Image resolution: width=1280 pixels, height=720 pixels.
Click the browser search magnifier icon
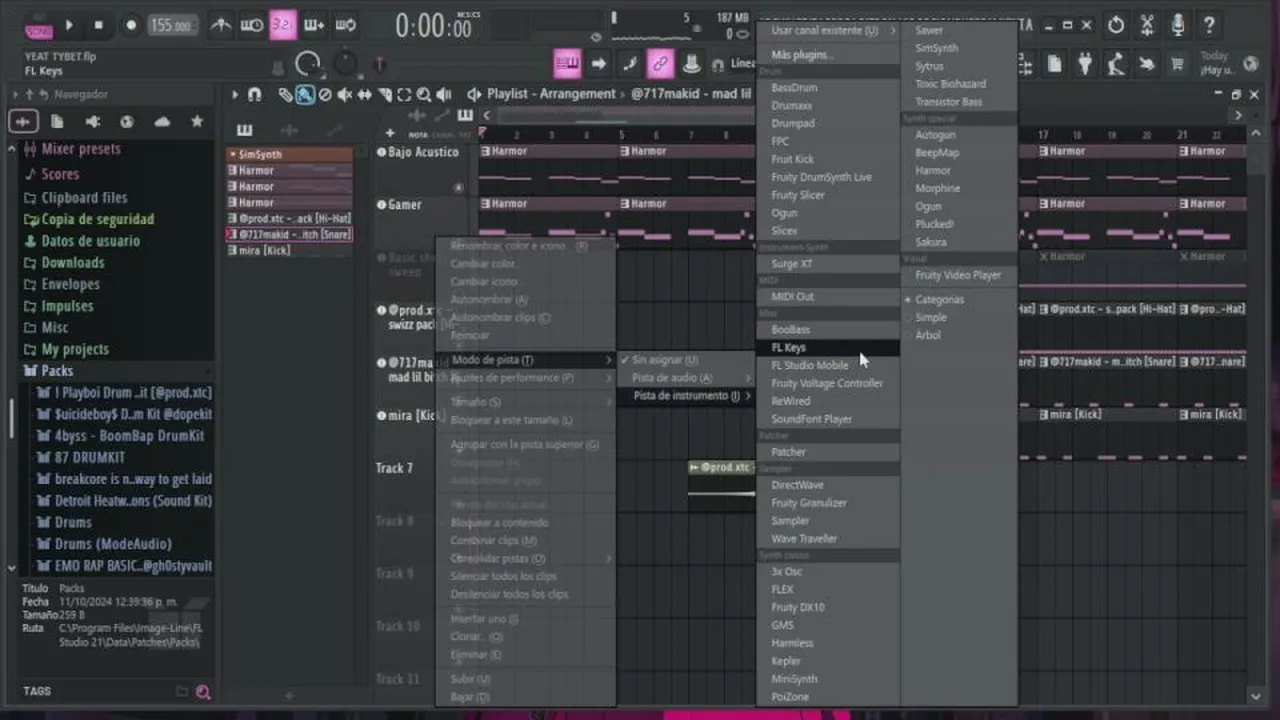(203, 692)
